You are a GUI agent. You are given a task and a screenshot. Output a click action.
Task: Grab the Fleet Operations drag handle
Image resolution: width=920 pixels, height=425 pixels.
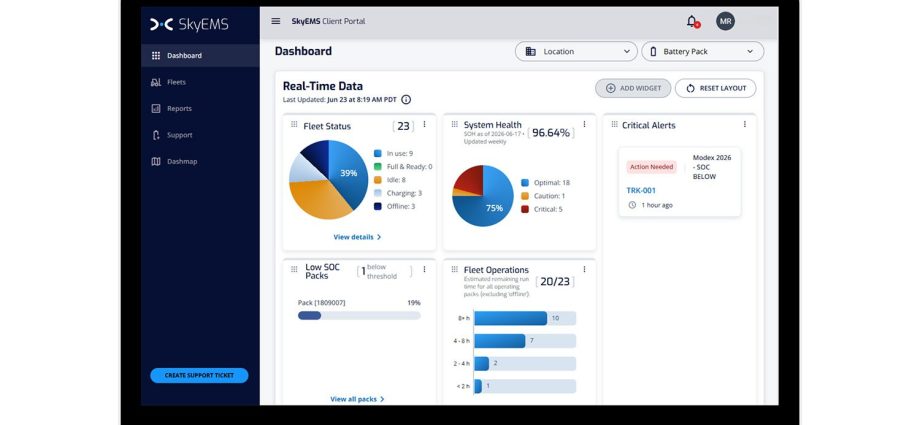454,269
